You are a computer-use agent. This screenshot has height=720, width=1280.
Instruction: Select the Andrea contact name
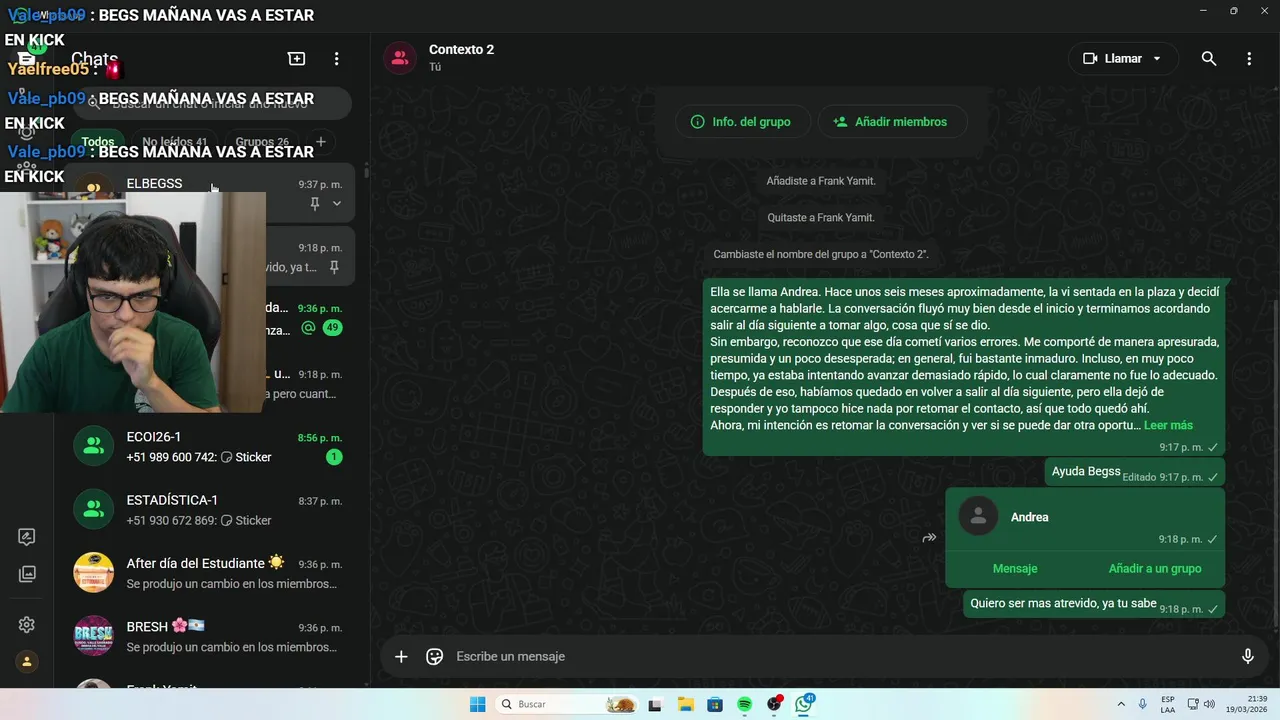(1029, 517)
